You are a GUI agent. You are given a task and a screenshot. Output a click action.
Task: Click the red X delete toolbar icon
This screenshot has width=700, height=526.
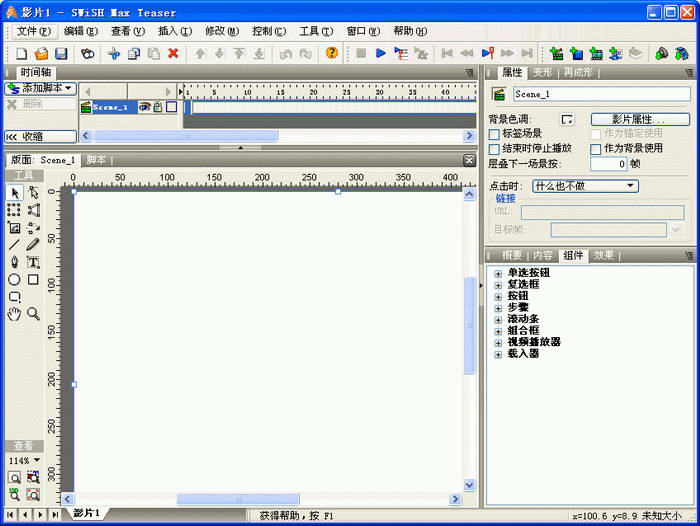(x=173, y=54)
